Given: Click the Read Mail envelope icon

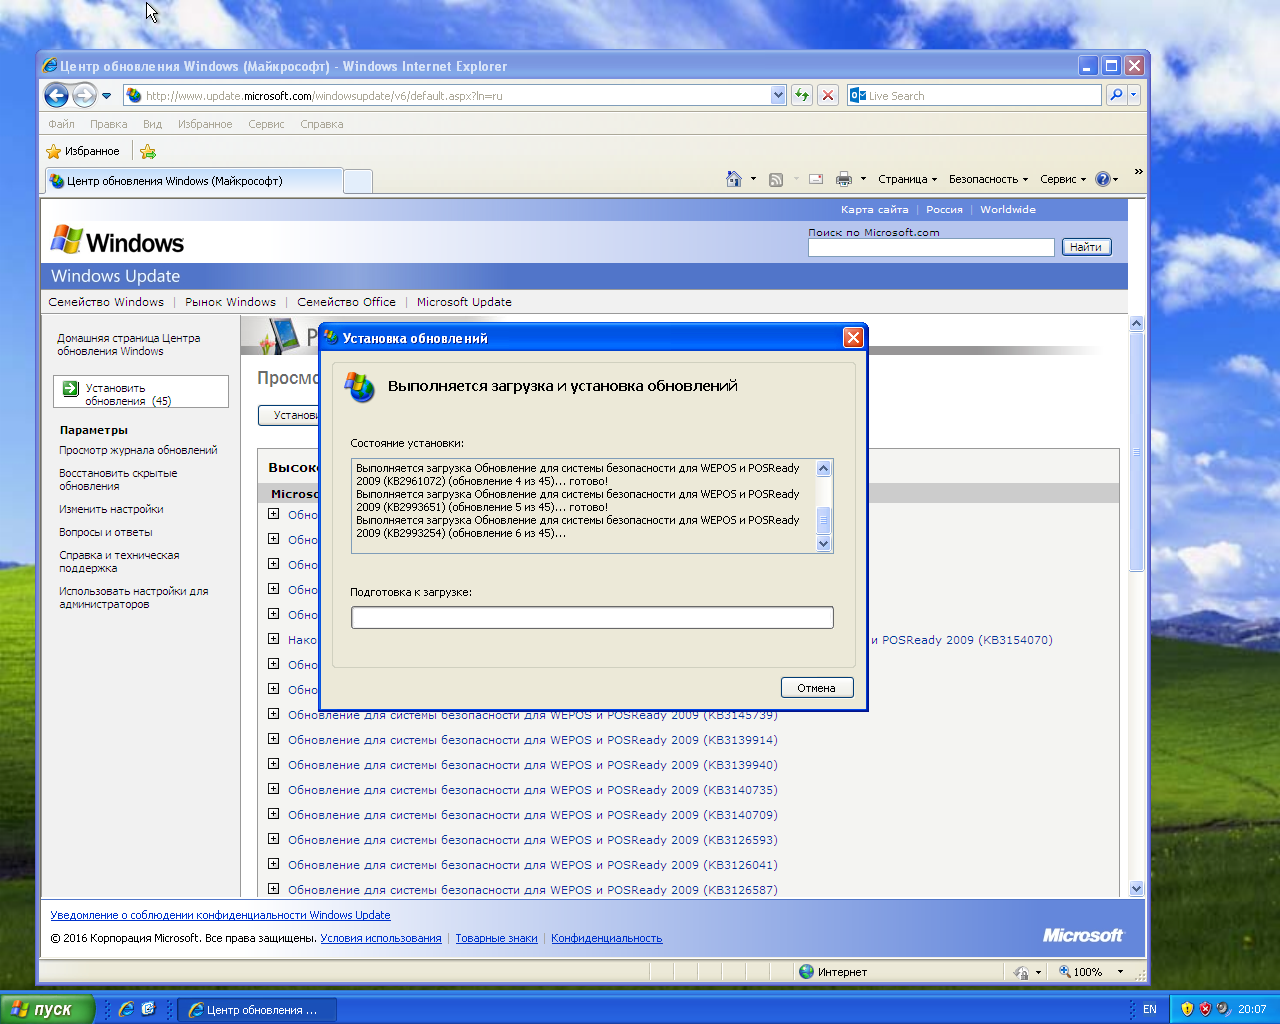Looking at the screenshot, I should pyautogui.click(x=816, y=179).
